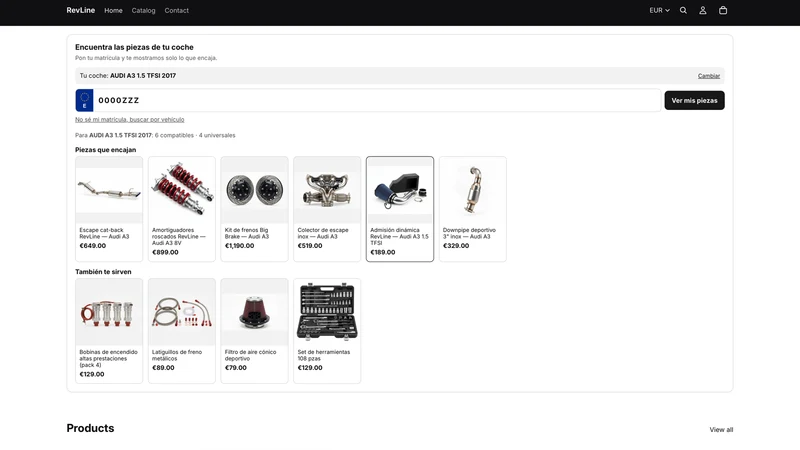Click the View all link
The height and width of the screenshot is (450, 800).
[x=721, y=430]
